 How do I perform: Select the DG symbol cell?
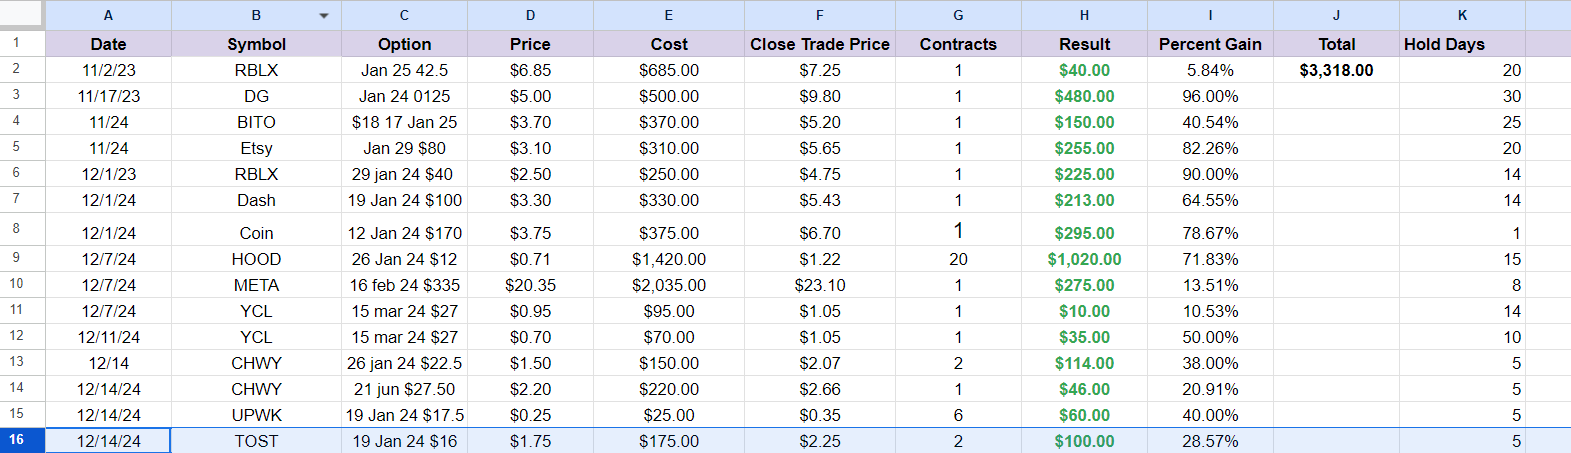point(256,96)
